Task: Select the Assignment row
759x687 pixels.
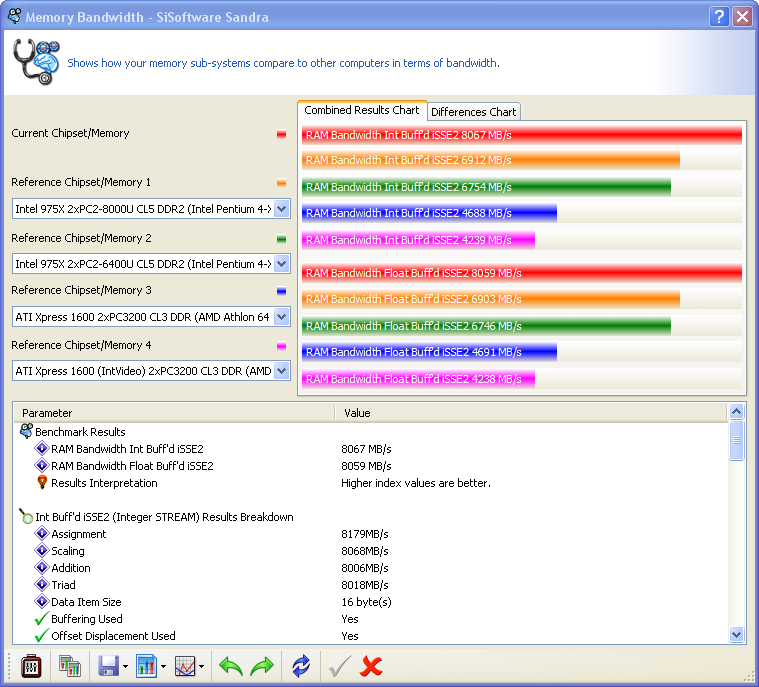Action: coord(371,534)
